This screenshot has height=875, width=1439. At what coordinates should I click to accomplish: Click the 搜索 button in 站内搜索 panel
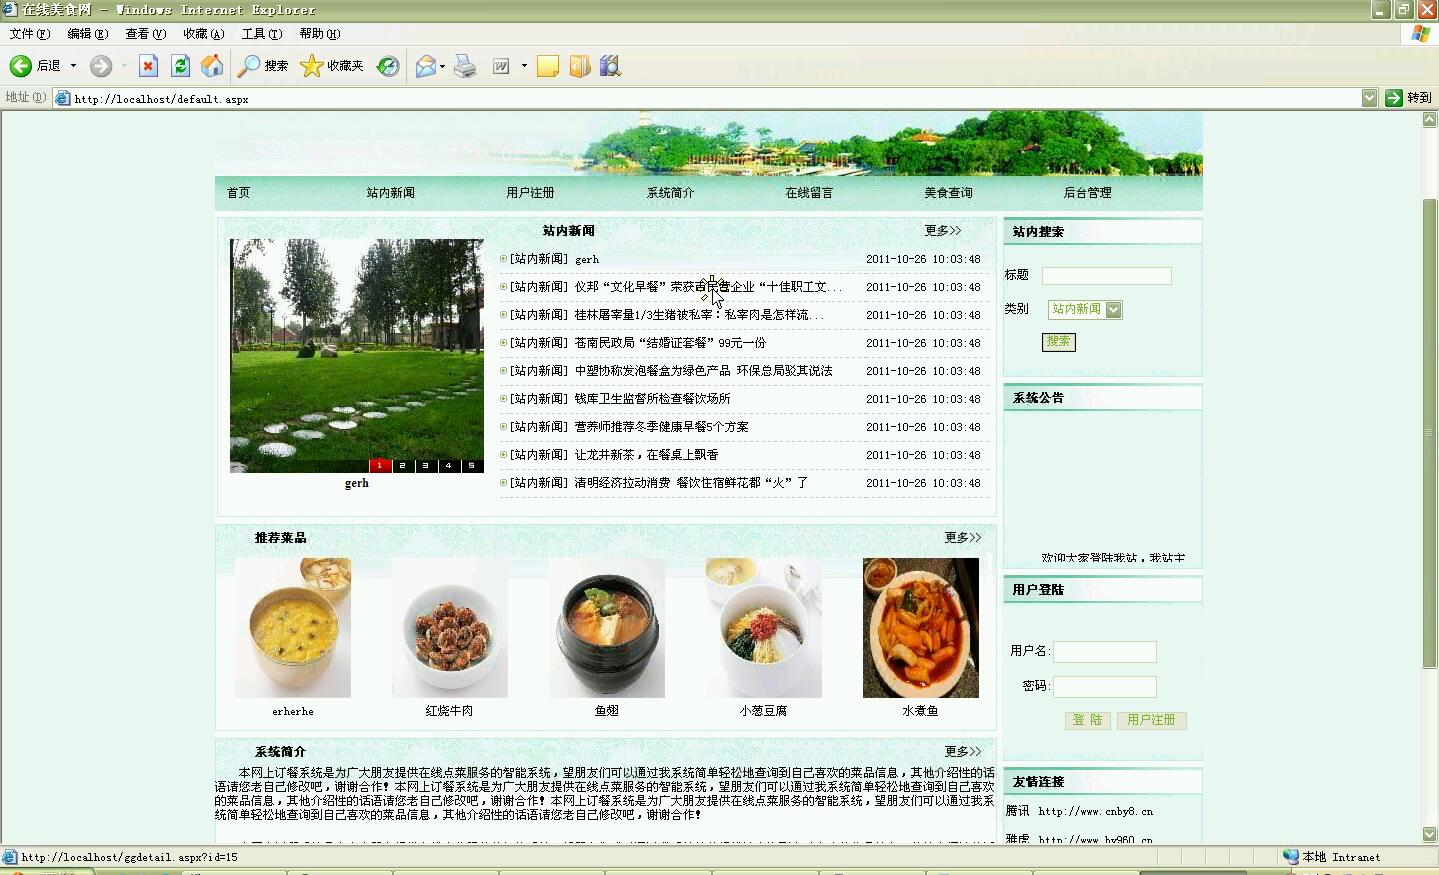1058,342
